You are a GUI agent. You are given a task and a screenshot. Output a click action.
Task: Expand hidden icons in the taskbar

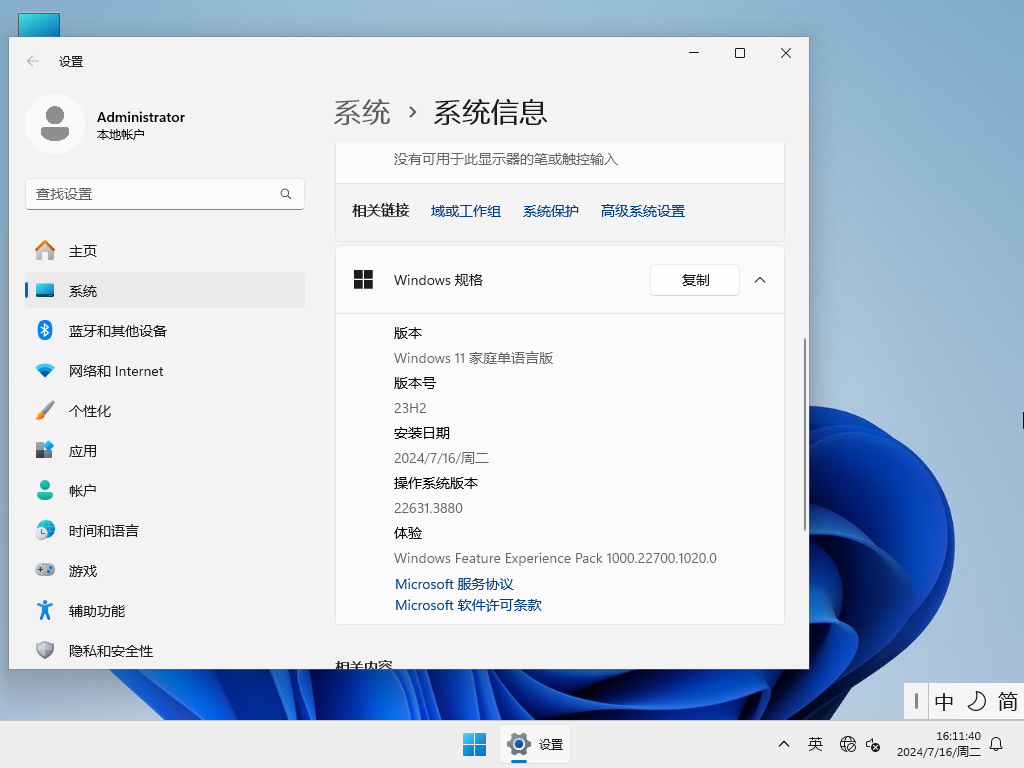(x=784, y=744)
